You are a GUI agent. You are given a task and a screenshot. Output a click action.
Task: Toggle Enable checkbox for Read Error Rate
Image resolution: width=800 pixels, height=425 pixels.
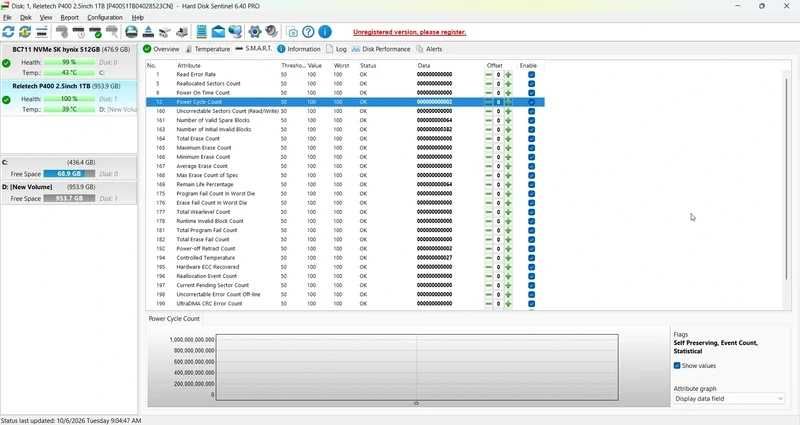(x=531, y=74)
